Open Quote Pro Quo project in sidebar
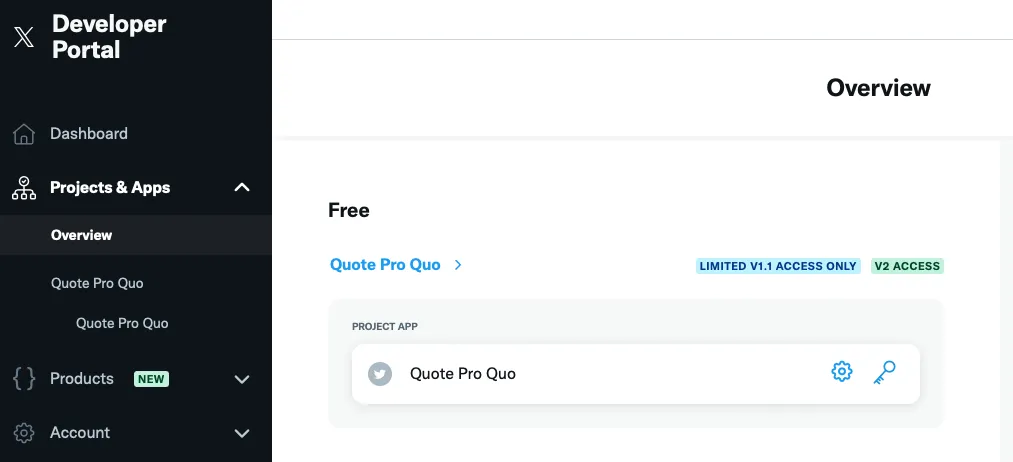This screenshot has height=462, width=1013. (97, 283)
